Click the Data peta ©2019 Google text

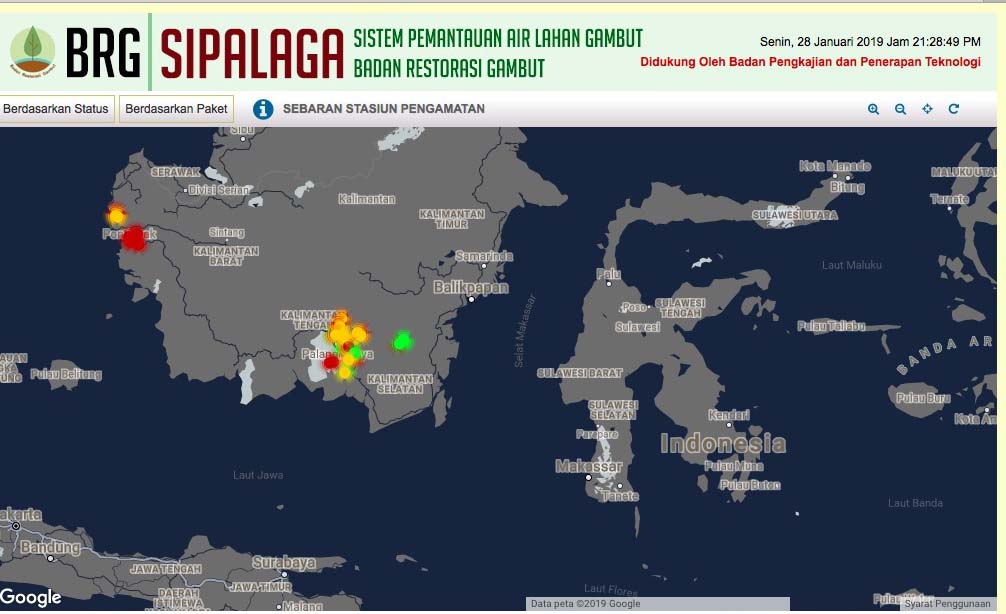click(585, 604)
